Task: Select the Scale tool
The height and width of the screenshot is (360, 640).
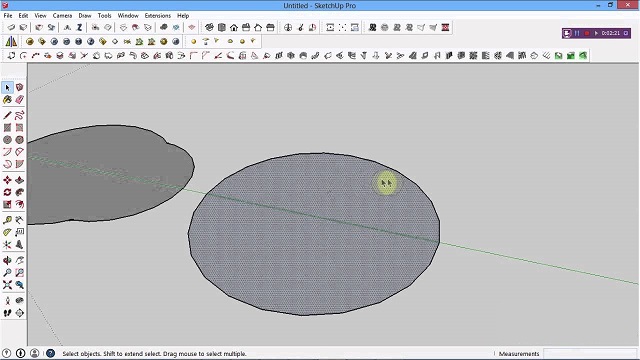Action: tap(7, 204)
